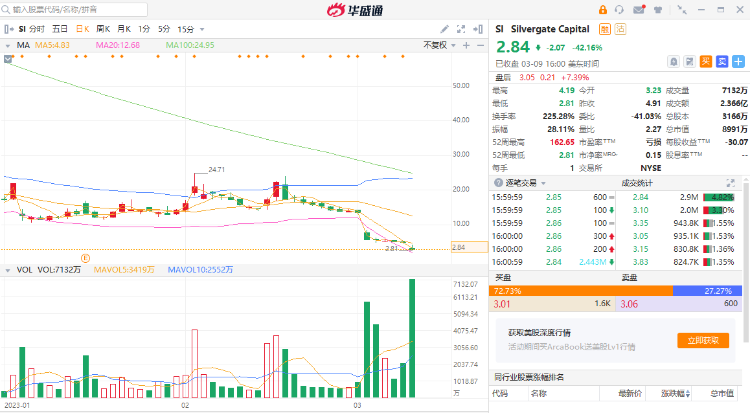Select the 月K monthly candlestick tab
The width and height of the screenshot is (750, 413).
click(124, 29)
